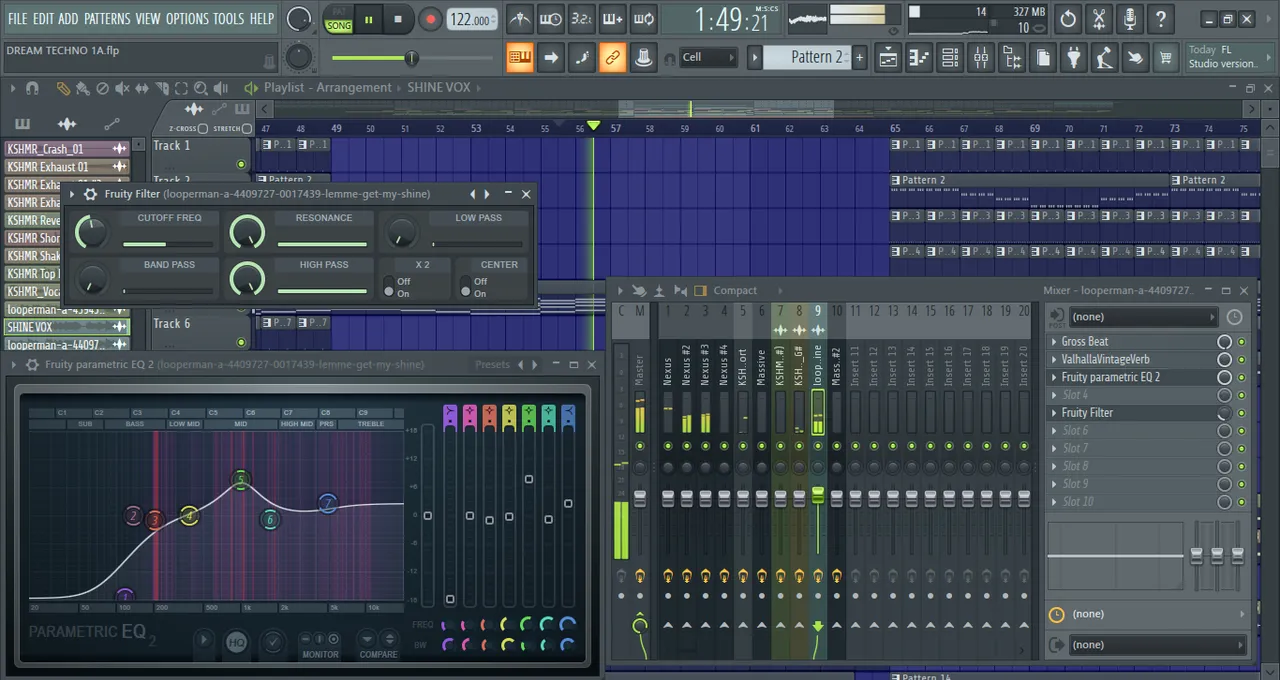Image resolution: width=1280 pixels, height=680 pixels.
Task: Select EQ band node 5
Action: [x=240, y=481]
